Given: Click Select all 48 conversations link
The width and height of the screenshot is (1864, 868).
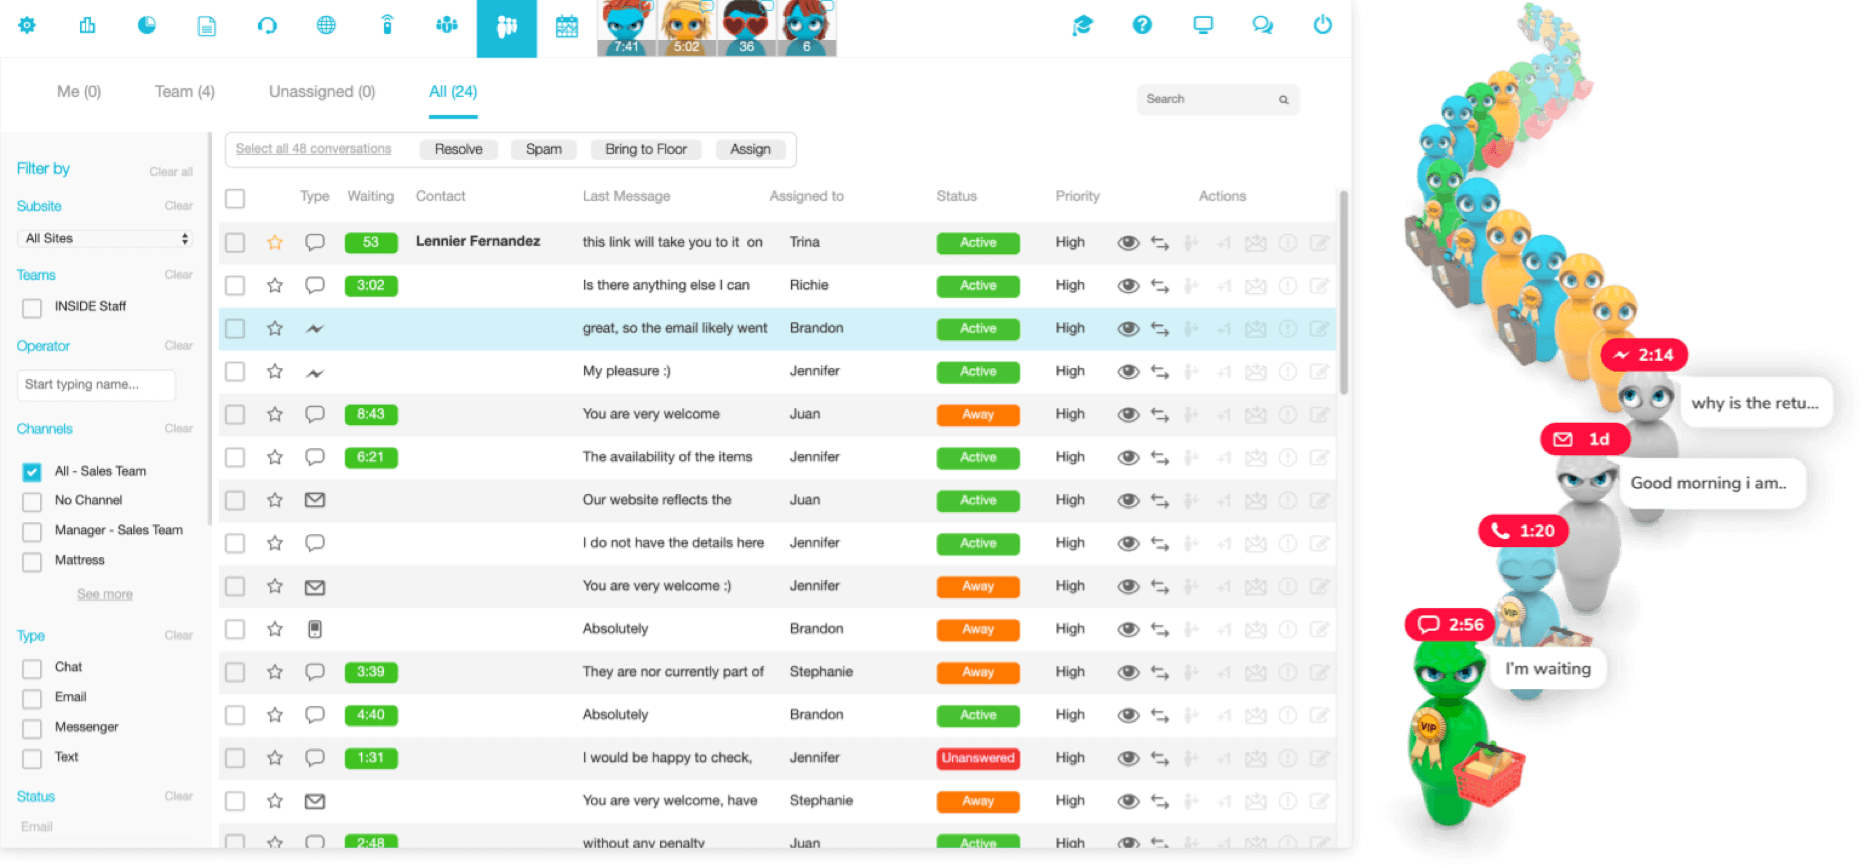Looking at the screenshot, I should click(x=313, y=149).
